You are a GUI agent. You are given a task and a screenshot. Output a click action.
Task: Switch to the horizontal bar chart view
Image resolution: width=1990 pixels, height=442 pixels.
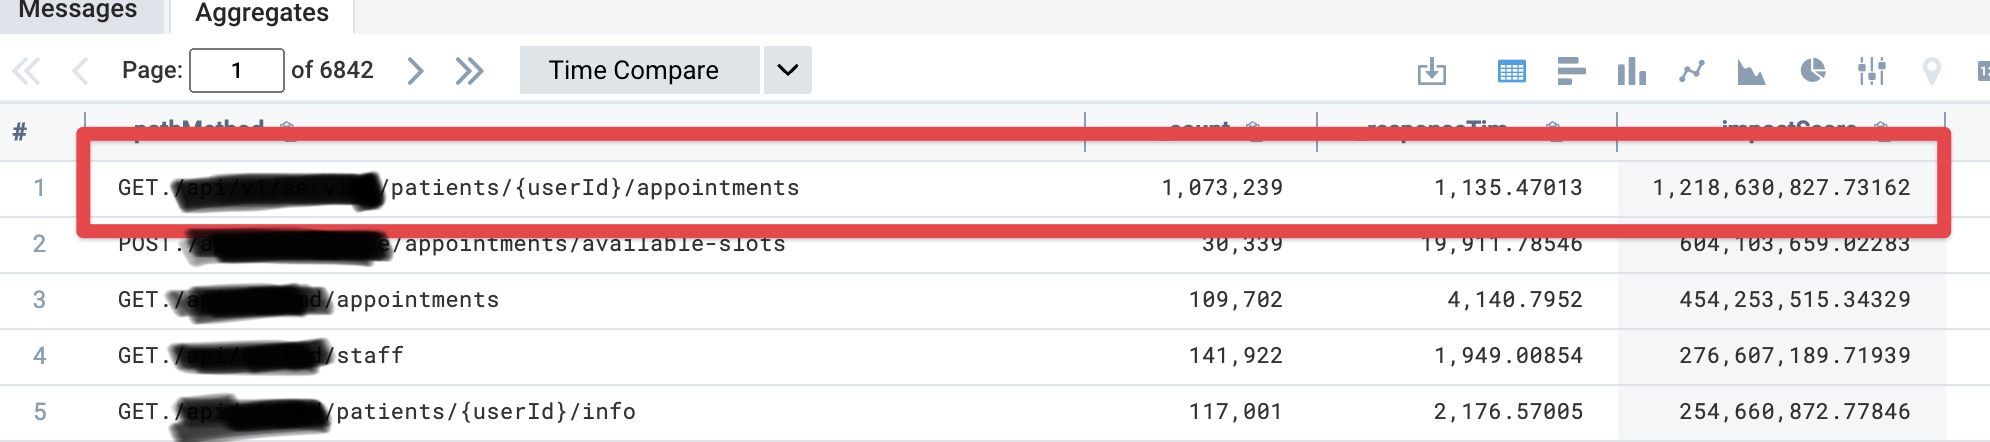point(1571,71)
